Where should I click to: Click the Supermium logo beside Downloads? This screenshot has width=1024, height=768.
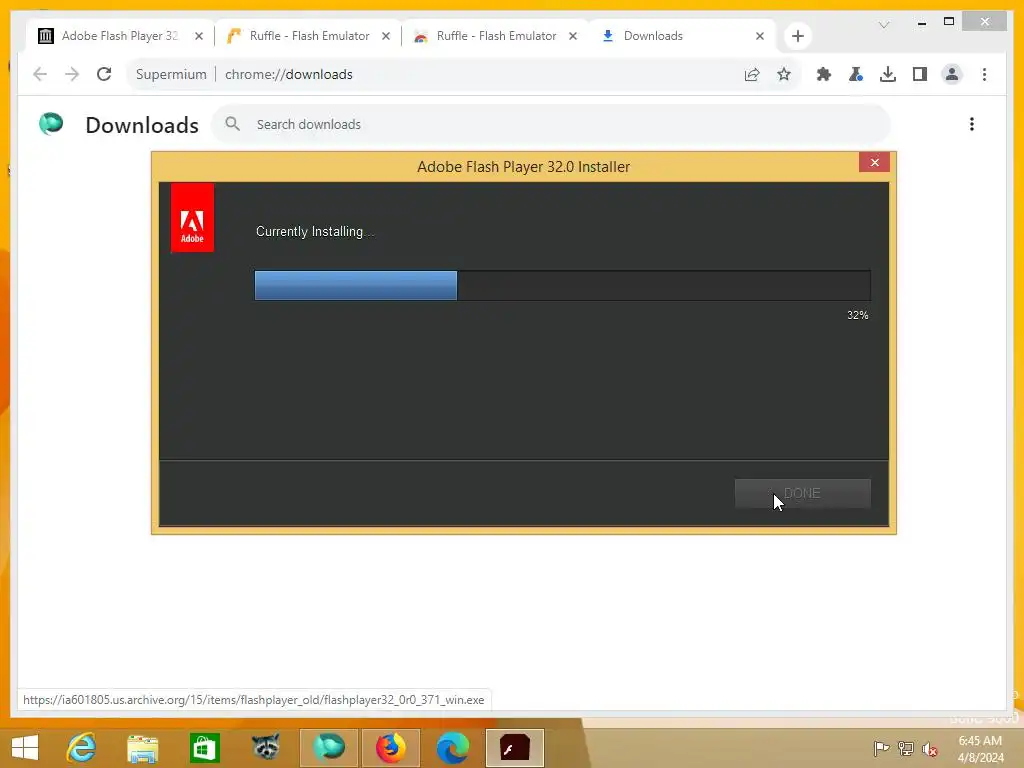pyautogui.click(x=51, y=123)
